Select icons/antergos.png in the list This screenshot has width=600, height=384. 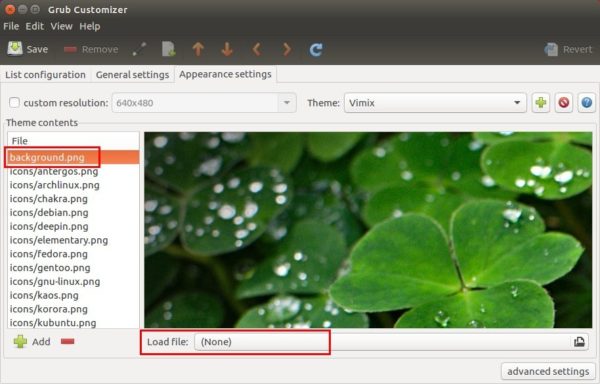73,171
